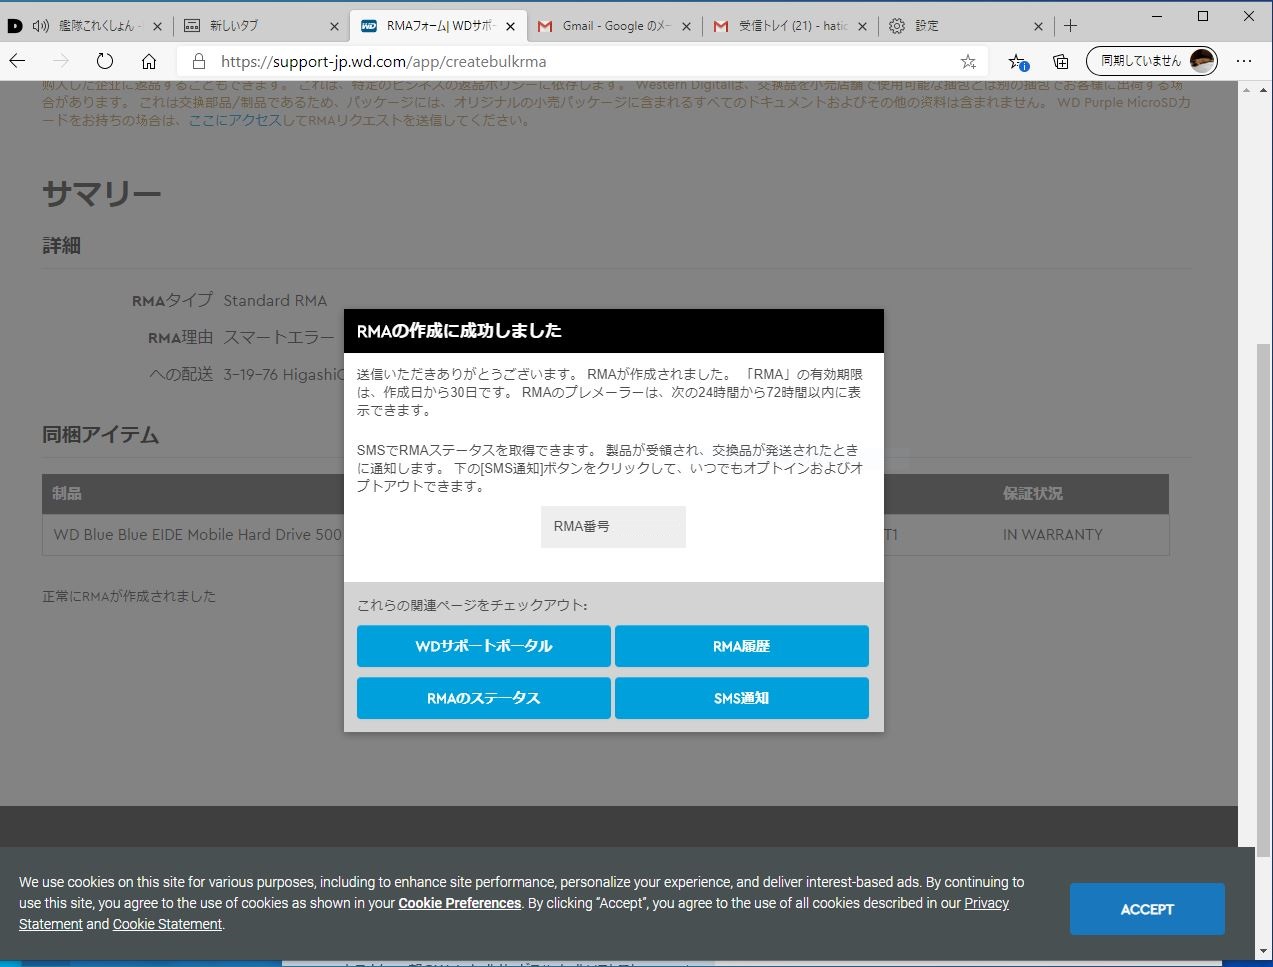Open a new tab with the plus icon
Viewport: 1273px width, 967px height.
[1070, 26]
